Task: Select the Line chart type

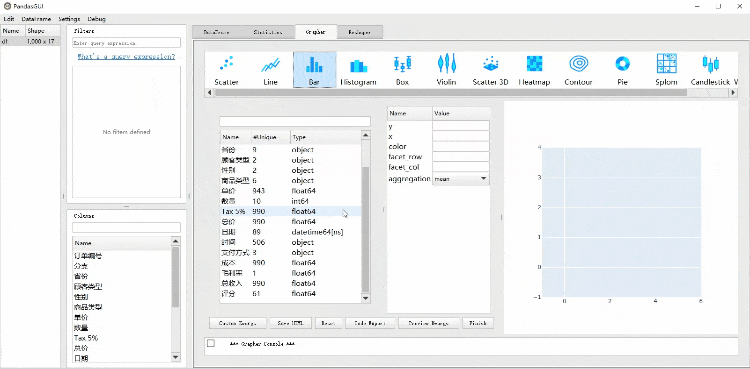Action: click(270, 70)
